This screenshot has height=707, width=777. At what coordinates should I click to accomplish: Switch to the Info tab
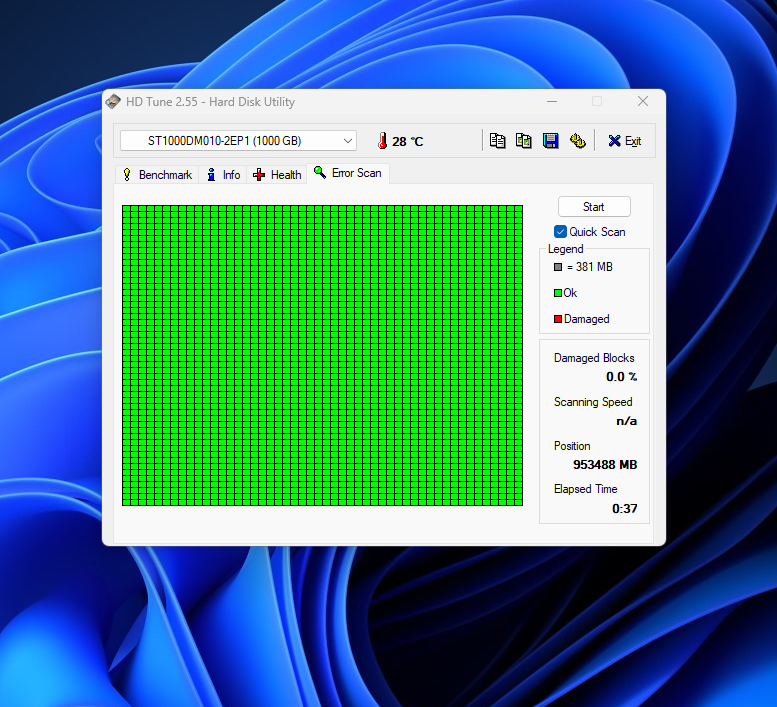point(223,174)
